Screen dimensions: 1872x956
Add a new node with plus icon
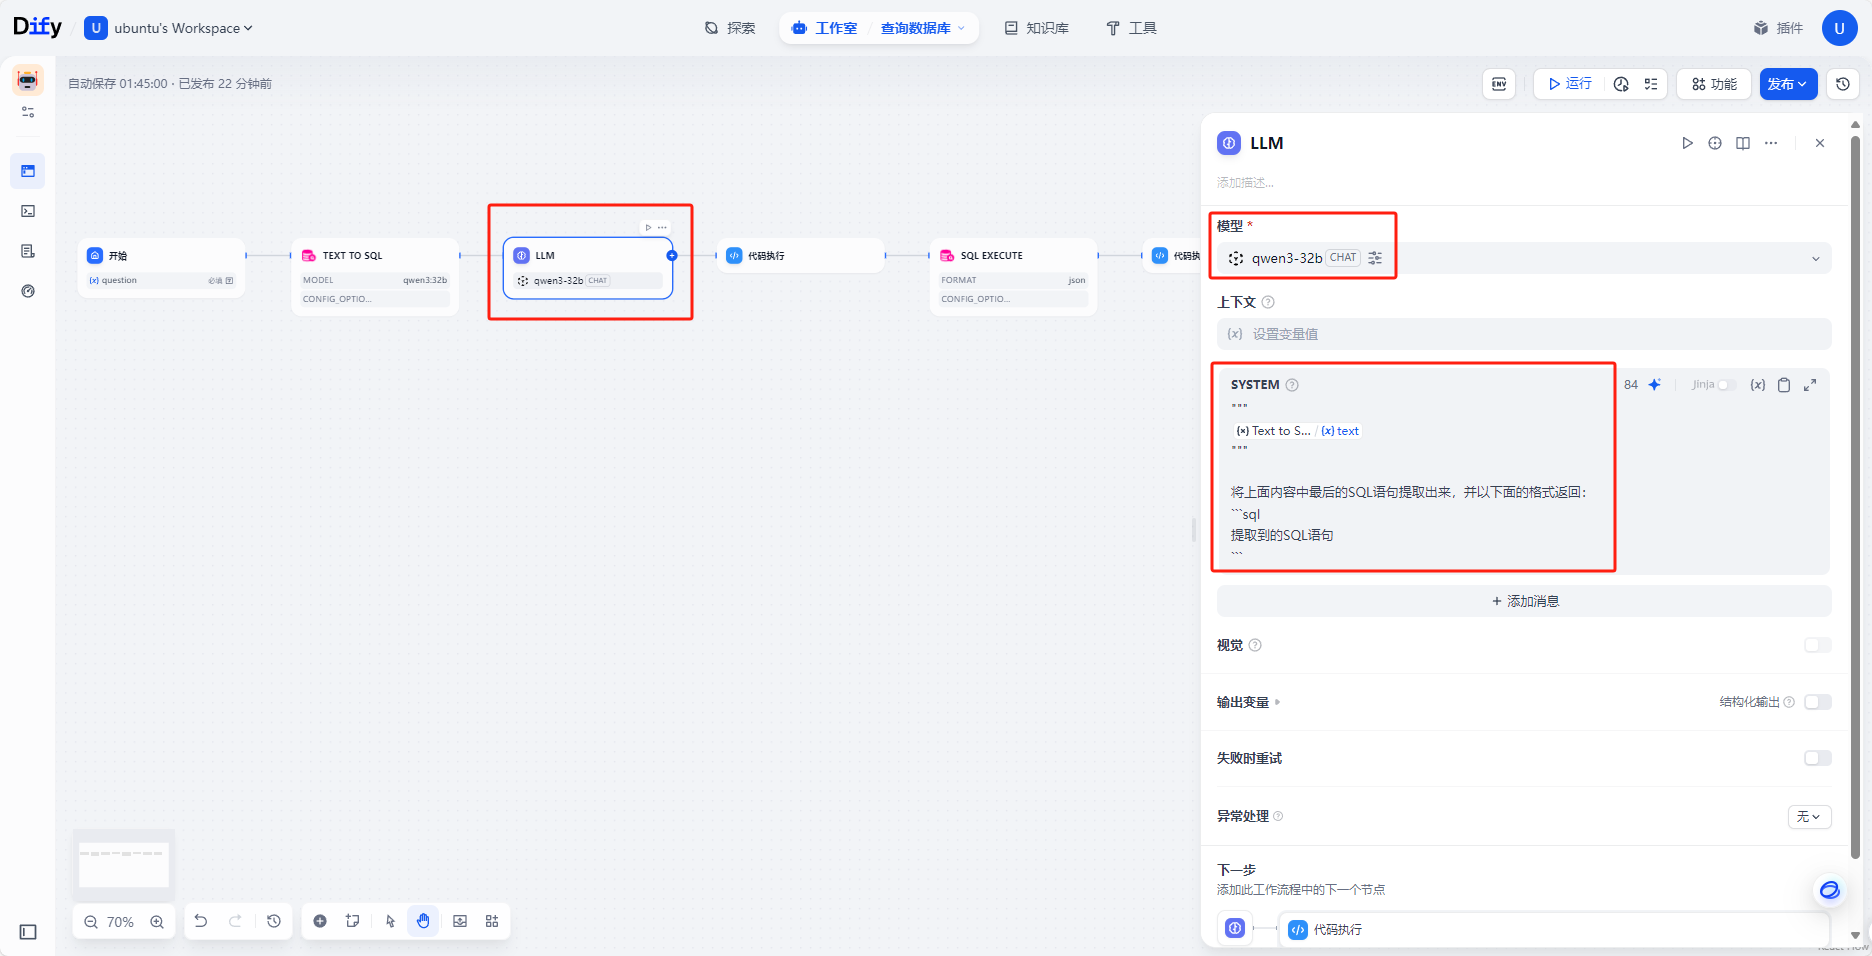[320, 921]
